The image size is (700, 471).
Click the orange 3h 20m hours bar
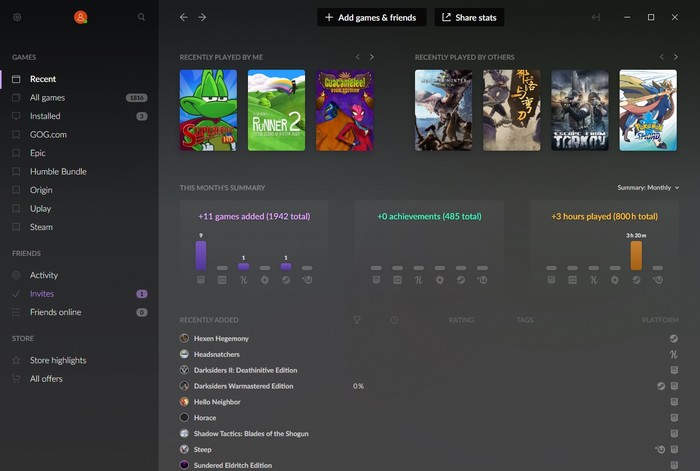point(636,255)
